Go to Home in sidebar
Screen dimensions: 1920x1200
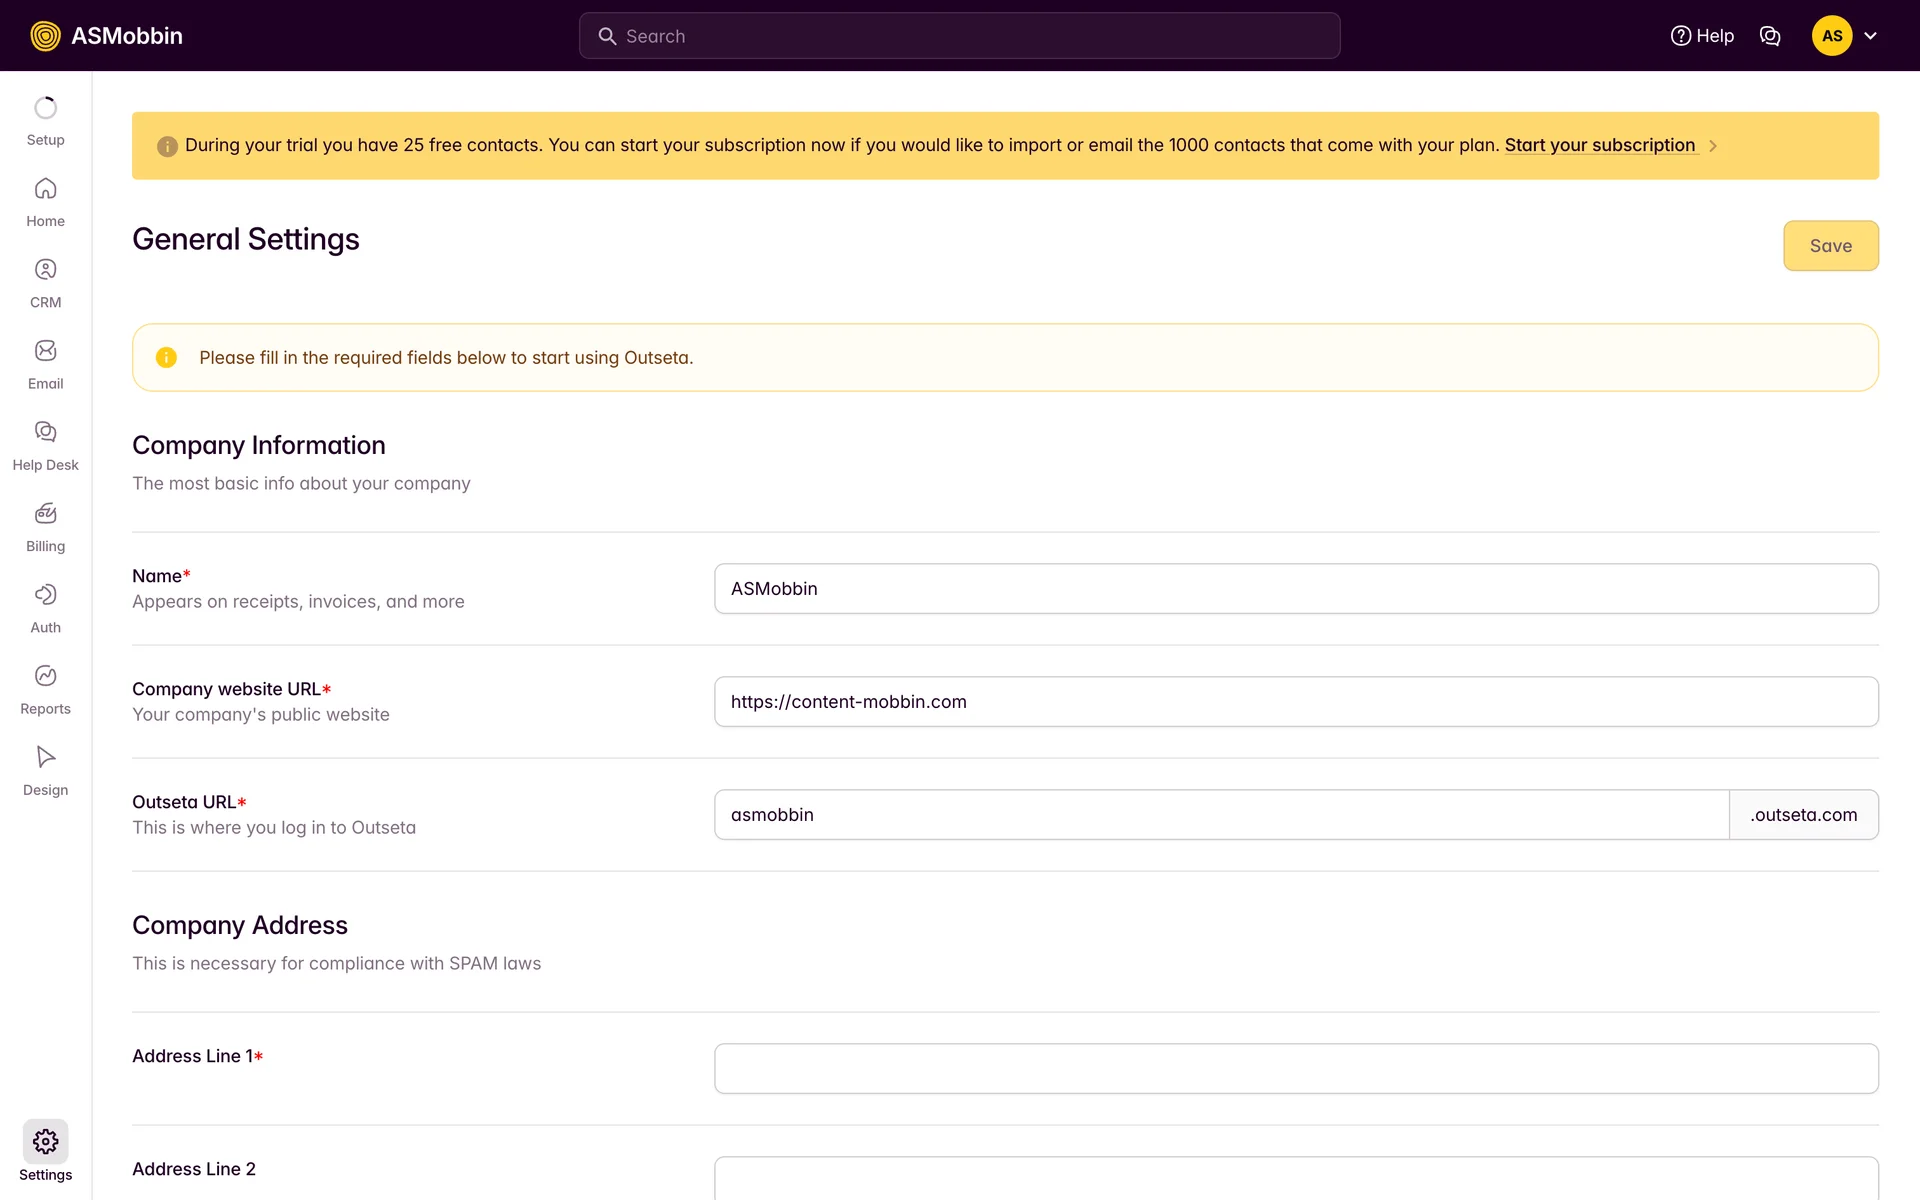coord(45,189)
